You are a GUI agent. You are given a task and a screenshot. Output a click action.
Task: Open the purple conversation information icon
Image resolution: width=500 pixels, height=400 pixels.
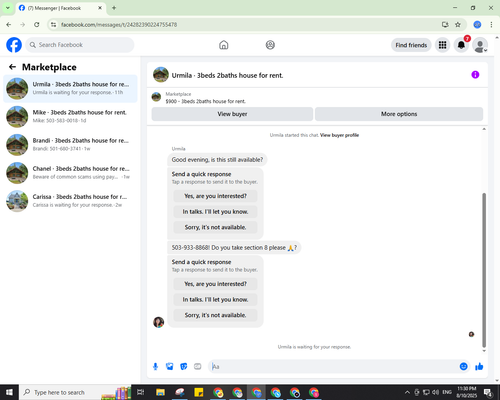coord(475,75)
